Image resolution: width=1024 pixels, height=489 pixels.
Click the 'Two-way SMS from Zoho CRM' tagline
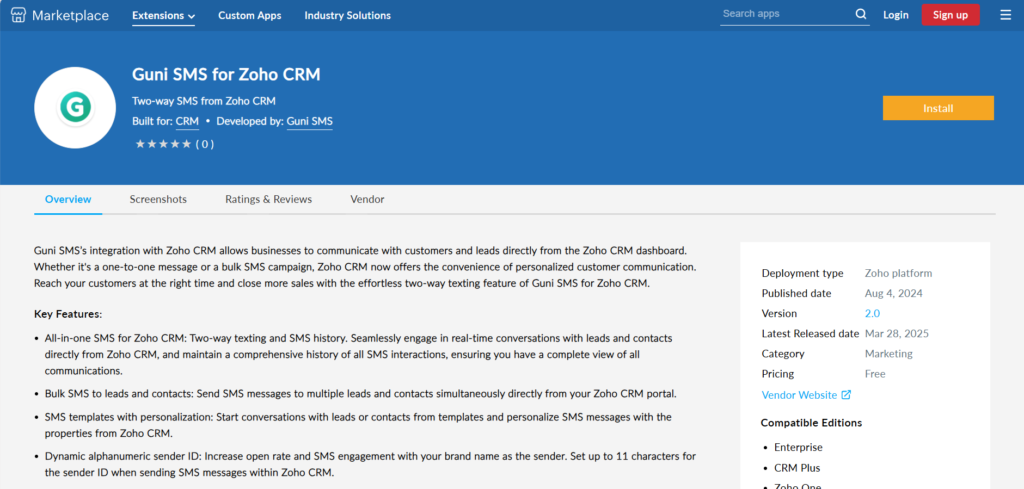tap(204, 101)
